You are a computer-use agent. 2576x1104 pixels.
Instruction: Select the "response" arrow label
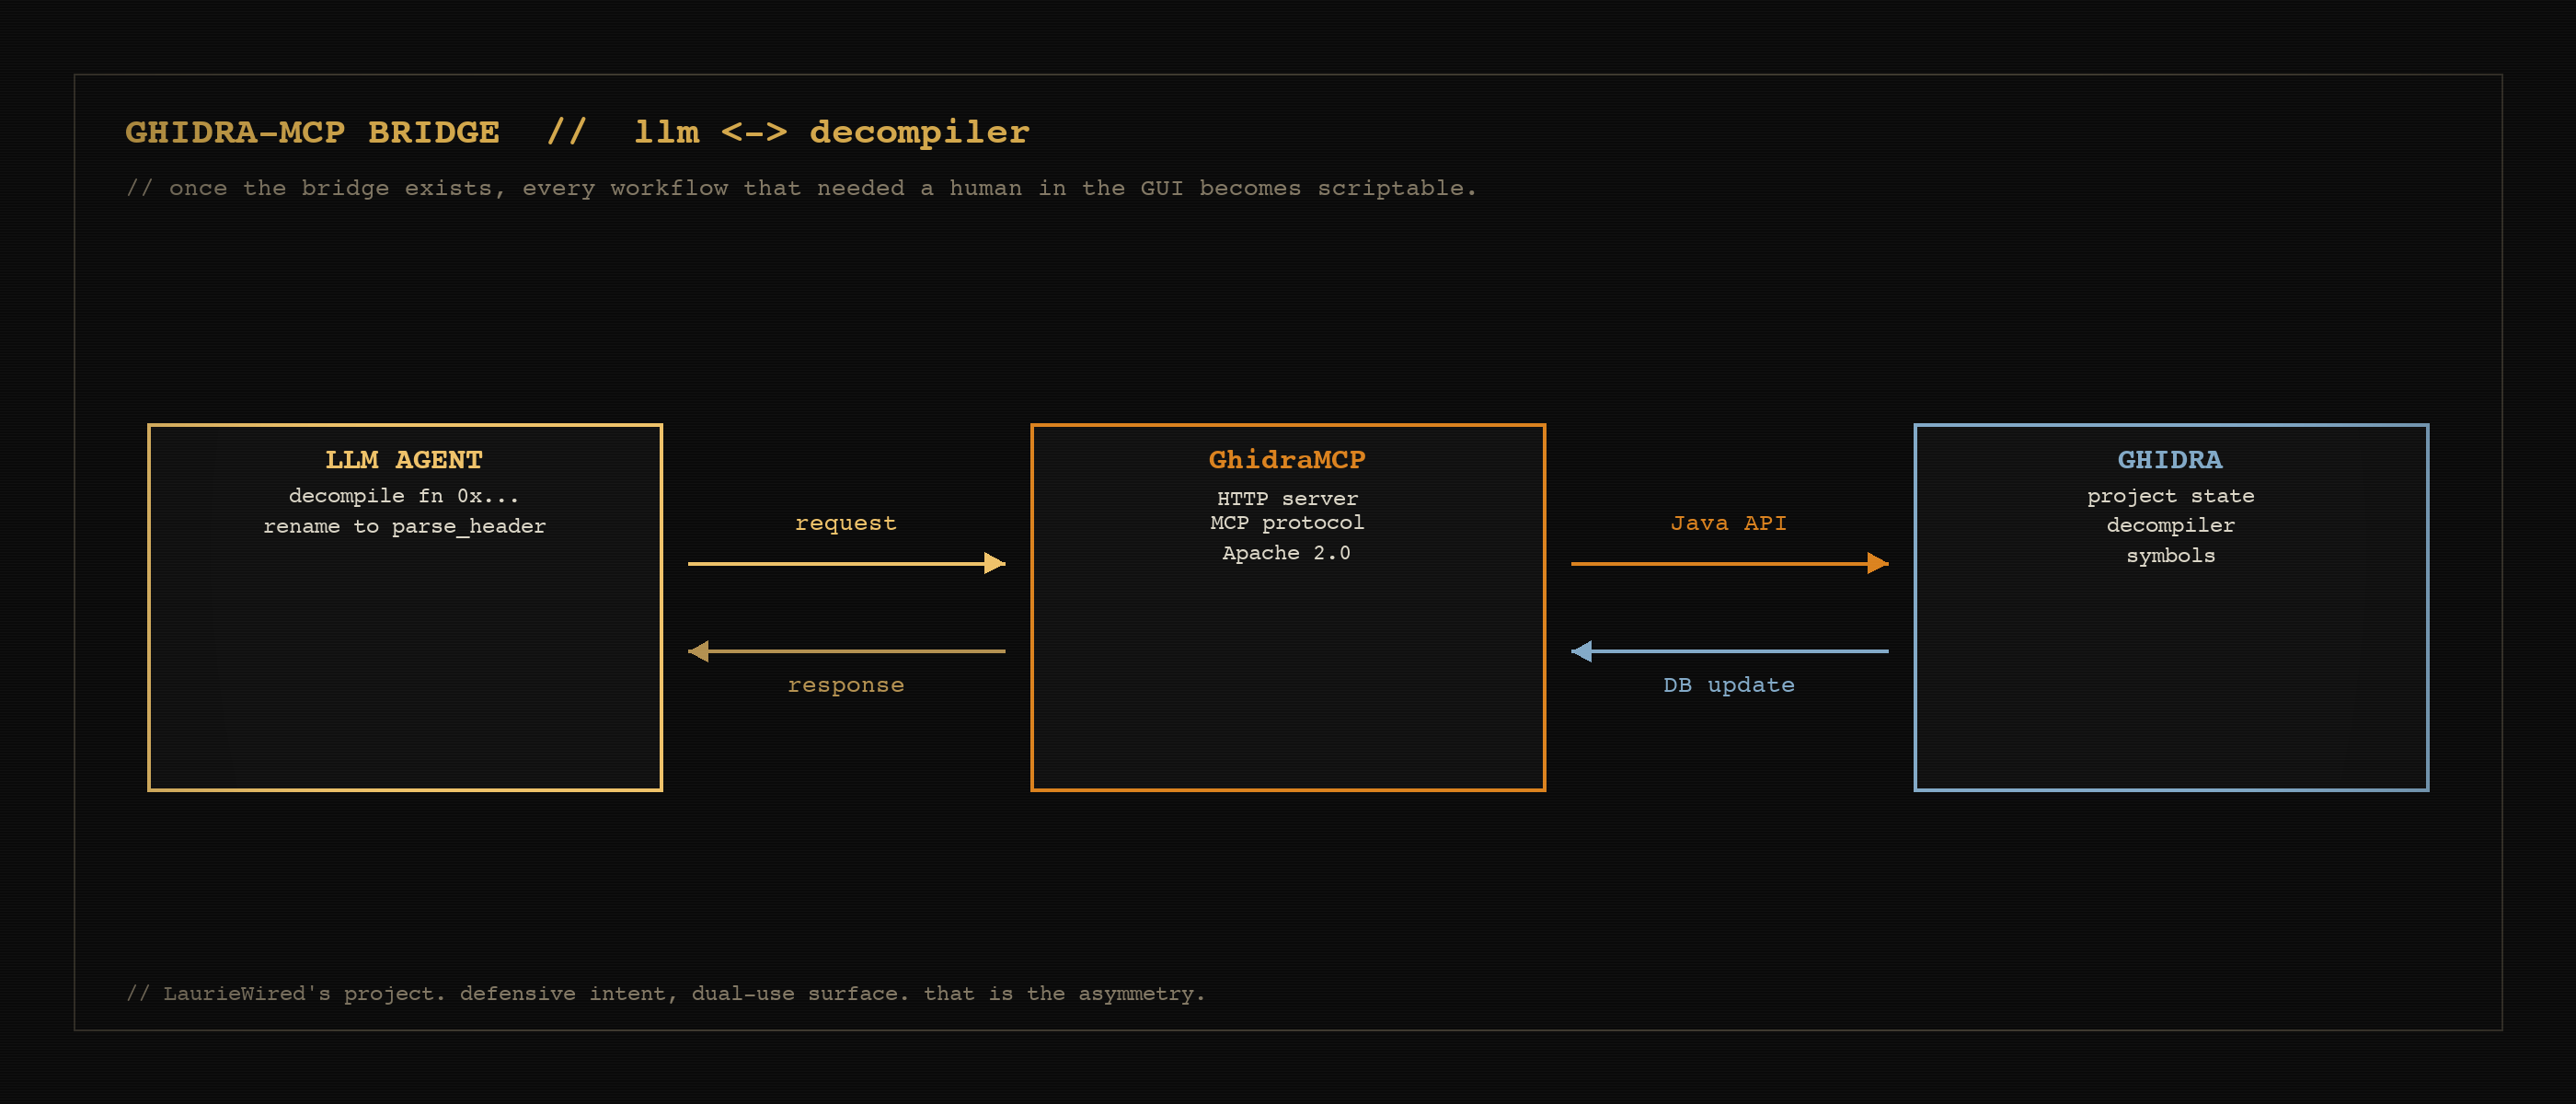pos(846,685)
